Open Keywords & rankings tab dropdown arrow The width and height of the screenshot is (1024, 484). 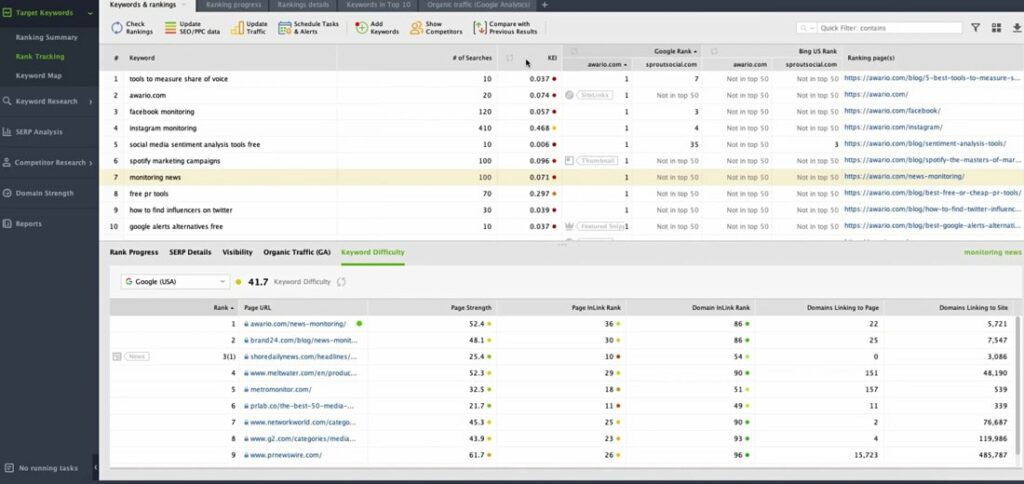coord(184,5)
